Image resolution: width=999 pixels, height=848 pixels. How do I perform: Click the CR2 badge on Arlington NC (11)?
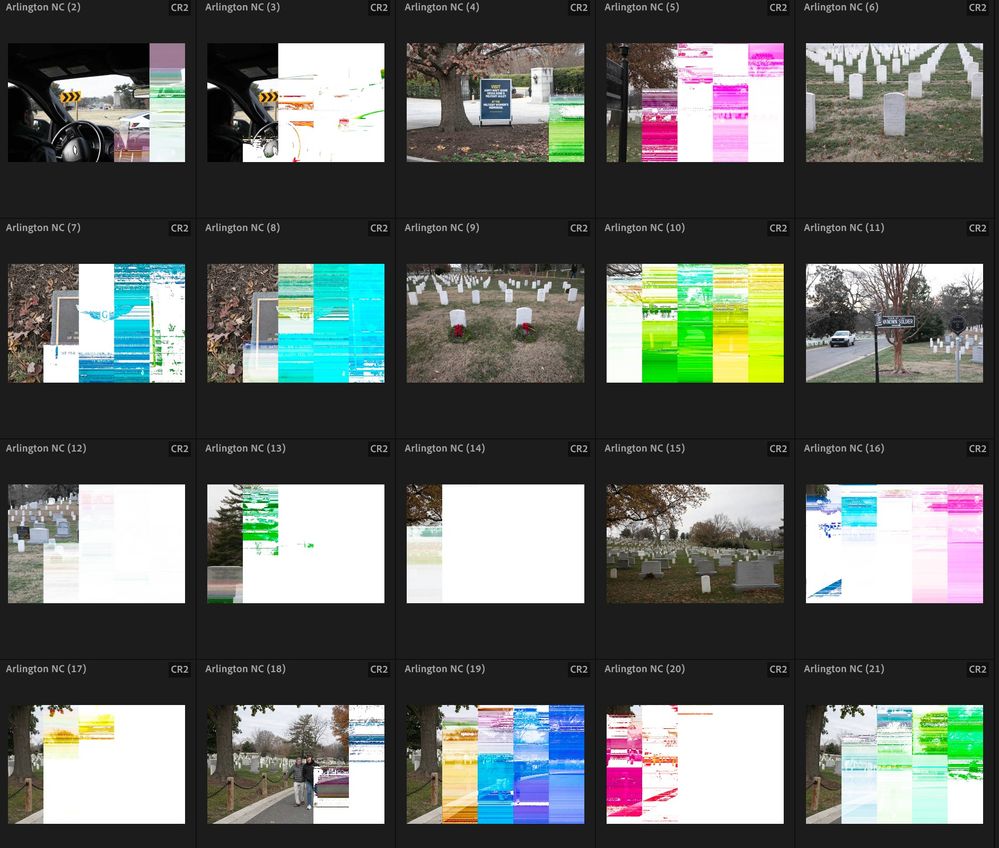[x=977, y=228]
